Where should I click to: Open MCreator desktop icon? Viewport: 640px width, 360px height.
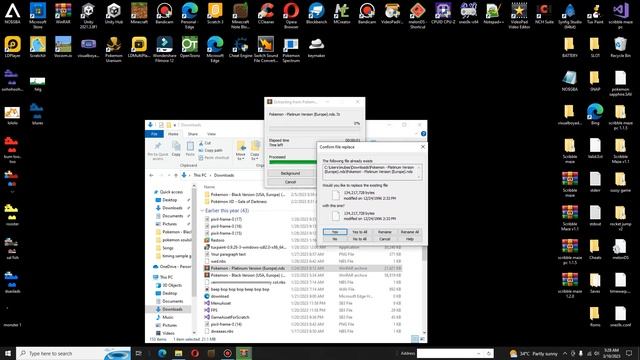pyautogui.click(x=342, y=13)
